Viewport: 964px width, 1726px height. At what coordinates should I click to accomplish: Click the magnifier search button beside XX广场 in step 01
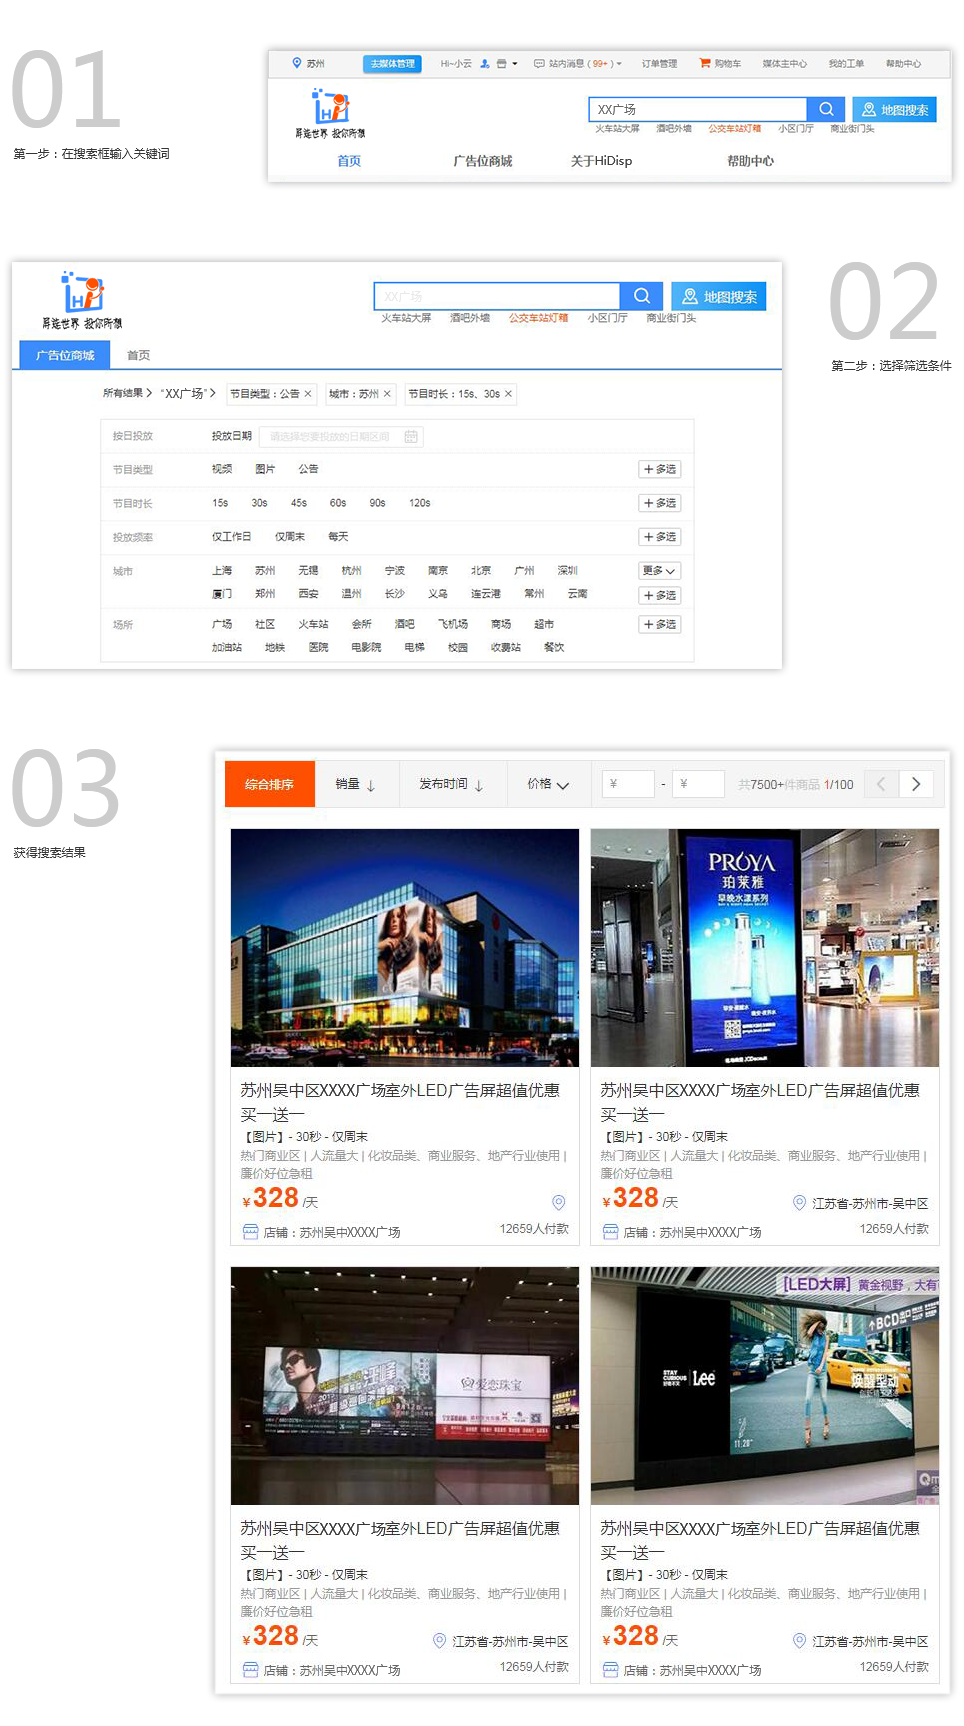[x=826, y=109]
